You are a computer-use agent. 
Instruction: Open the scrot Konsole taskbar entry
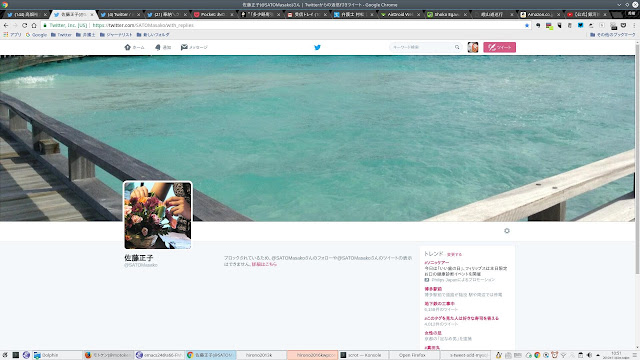pyautogui.click(x=363, y=355)
